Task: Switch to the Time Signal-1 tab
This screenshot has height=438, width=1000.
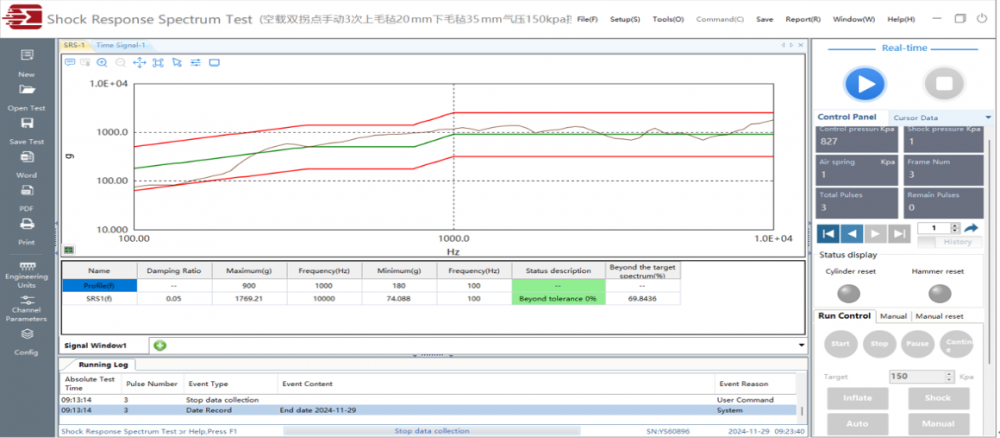Action: click(120, 45)
